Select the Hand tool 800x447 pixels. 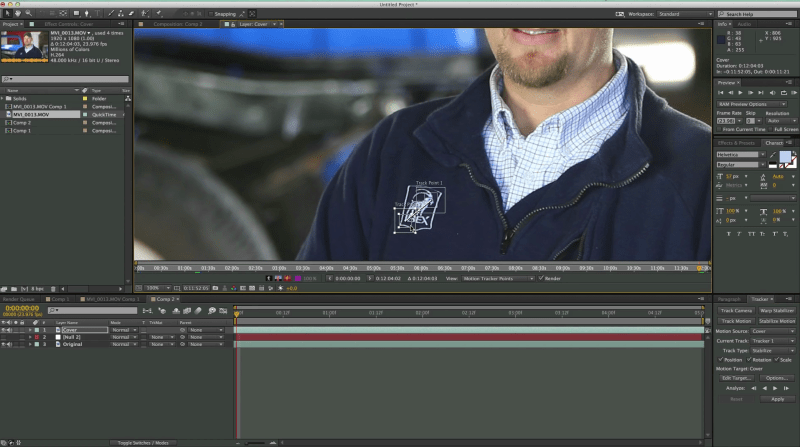pos(18,13)
